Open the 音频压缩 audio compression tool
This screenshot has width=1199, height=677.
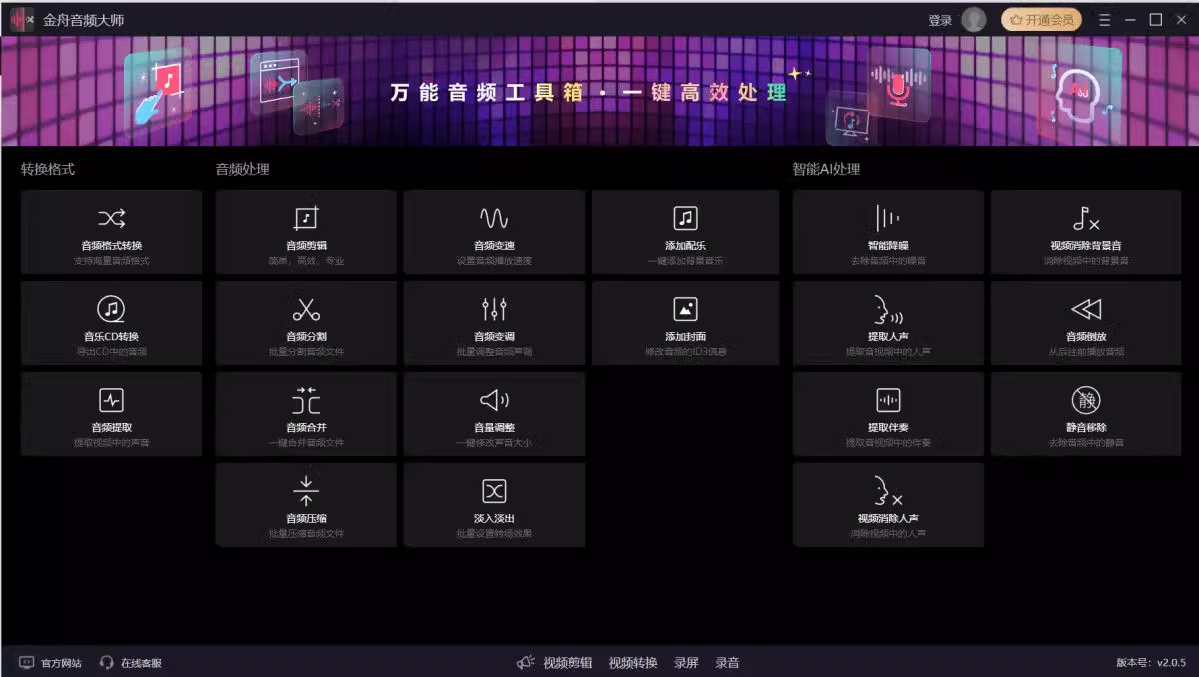(x=306, y=505)
